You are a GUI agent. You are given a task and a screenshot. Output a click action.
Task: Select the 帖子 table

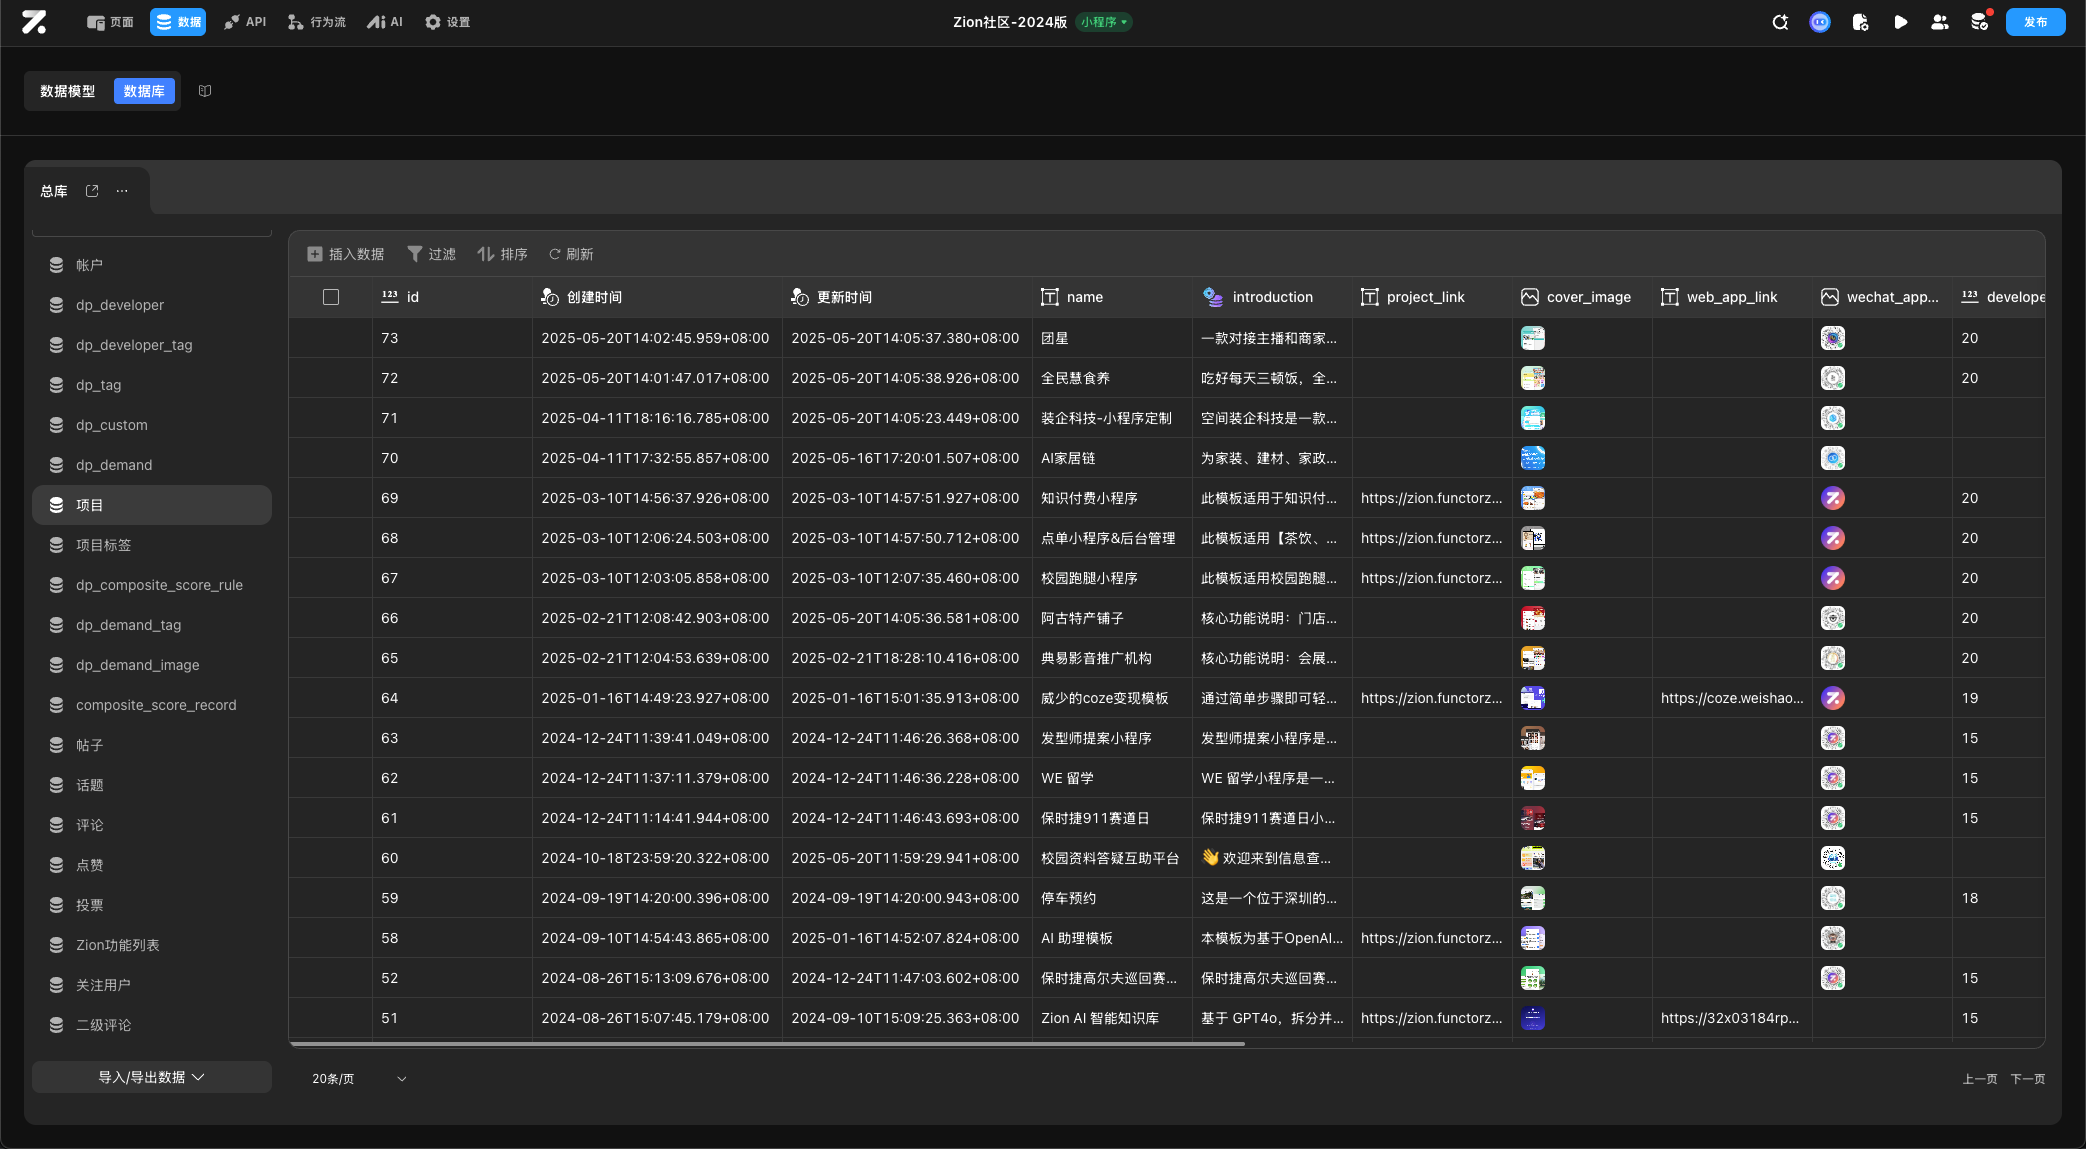click(x=152, y=745)
